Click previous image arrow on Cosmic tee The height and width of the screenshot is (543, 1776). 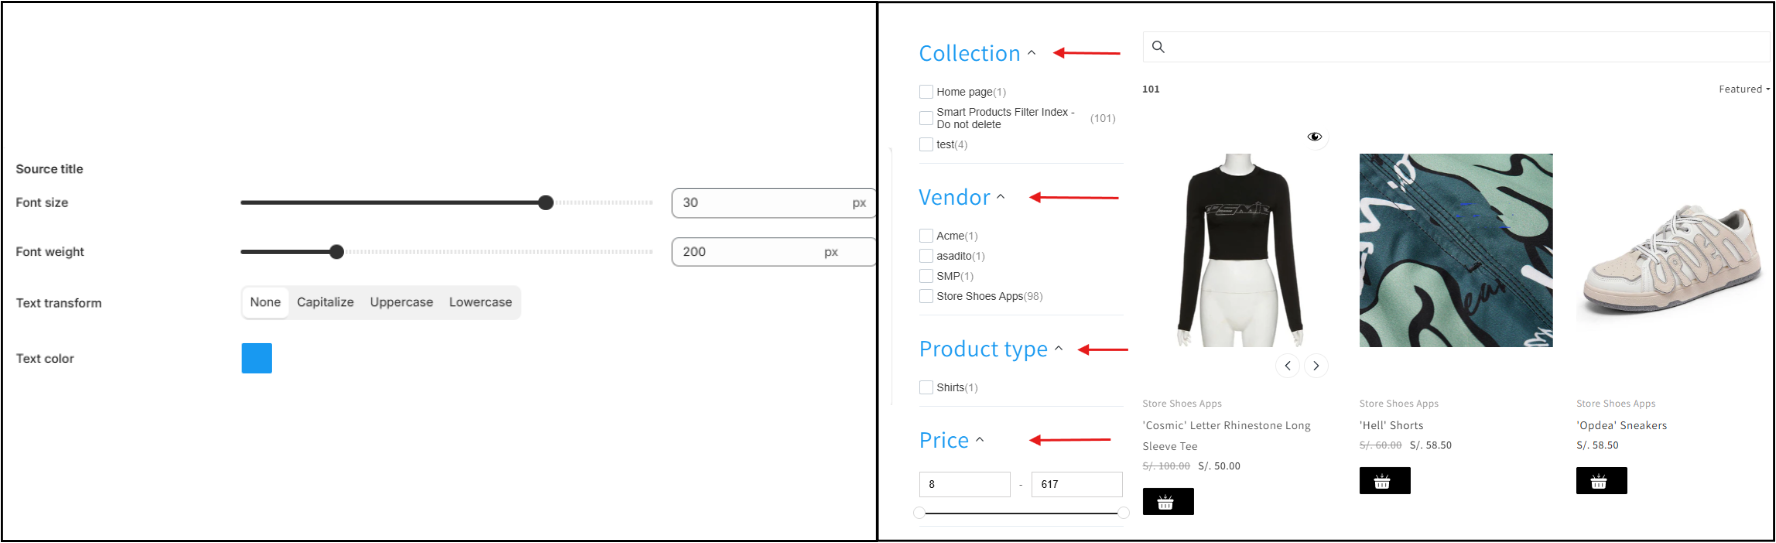click(x=1288, y=366)
